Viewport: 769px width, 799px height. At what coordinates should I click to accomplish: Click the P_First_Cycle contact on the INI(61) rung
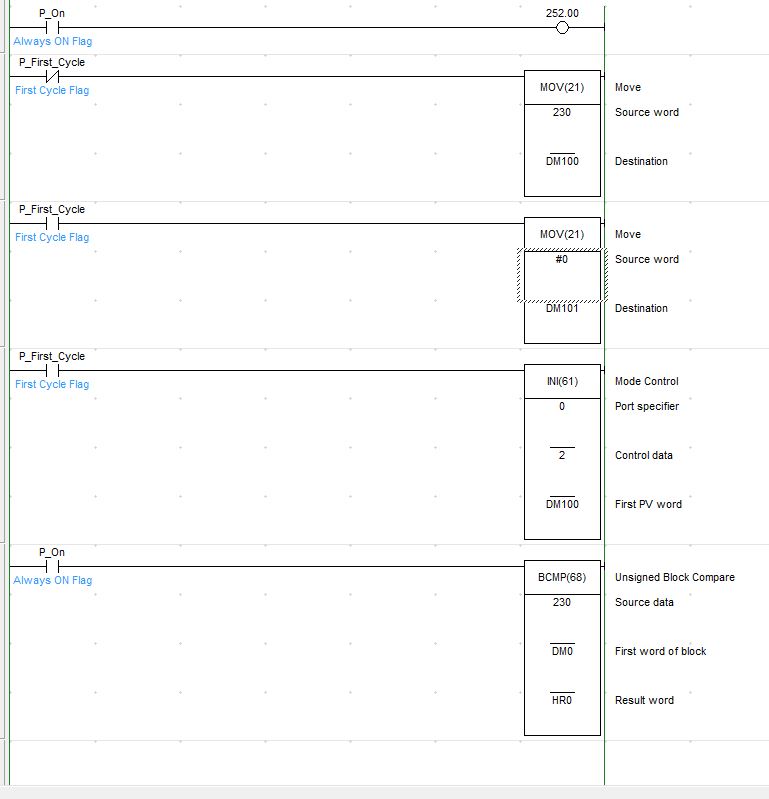[x=53, y=370]
